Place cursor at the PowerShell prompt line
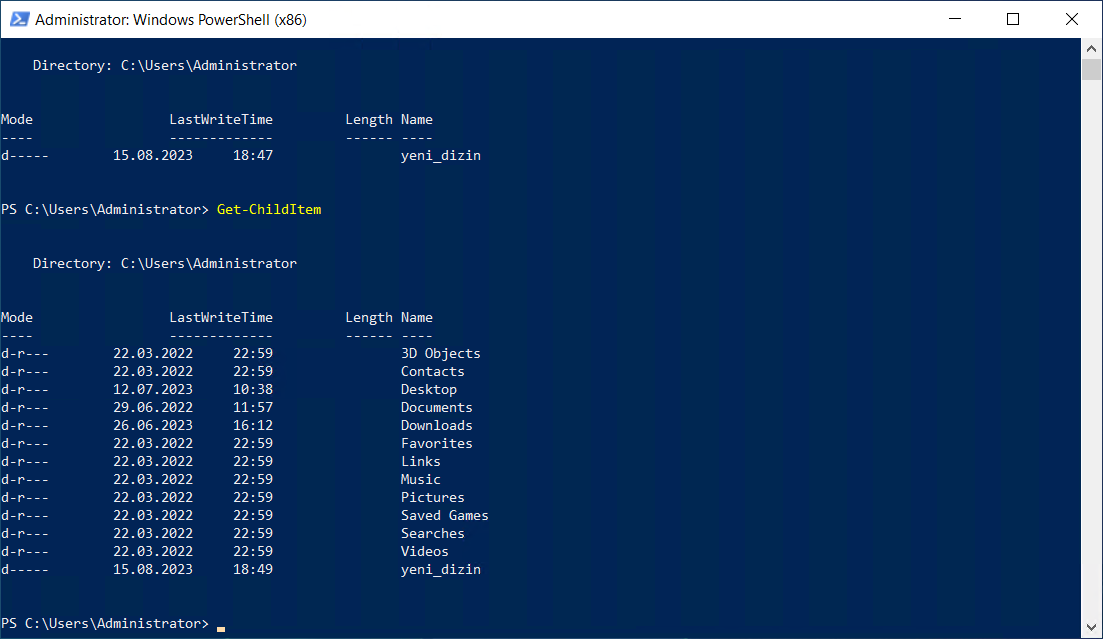The width and height of the screenshot is (1103, 639). (x=220, y=623)
